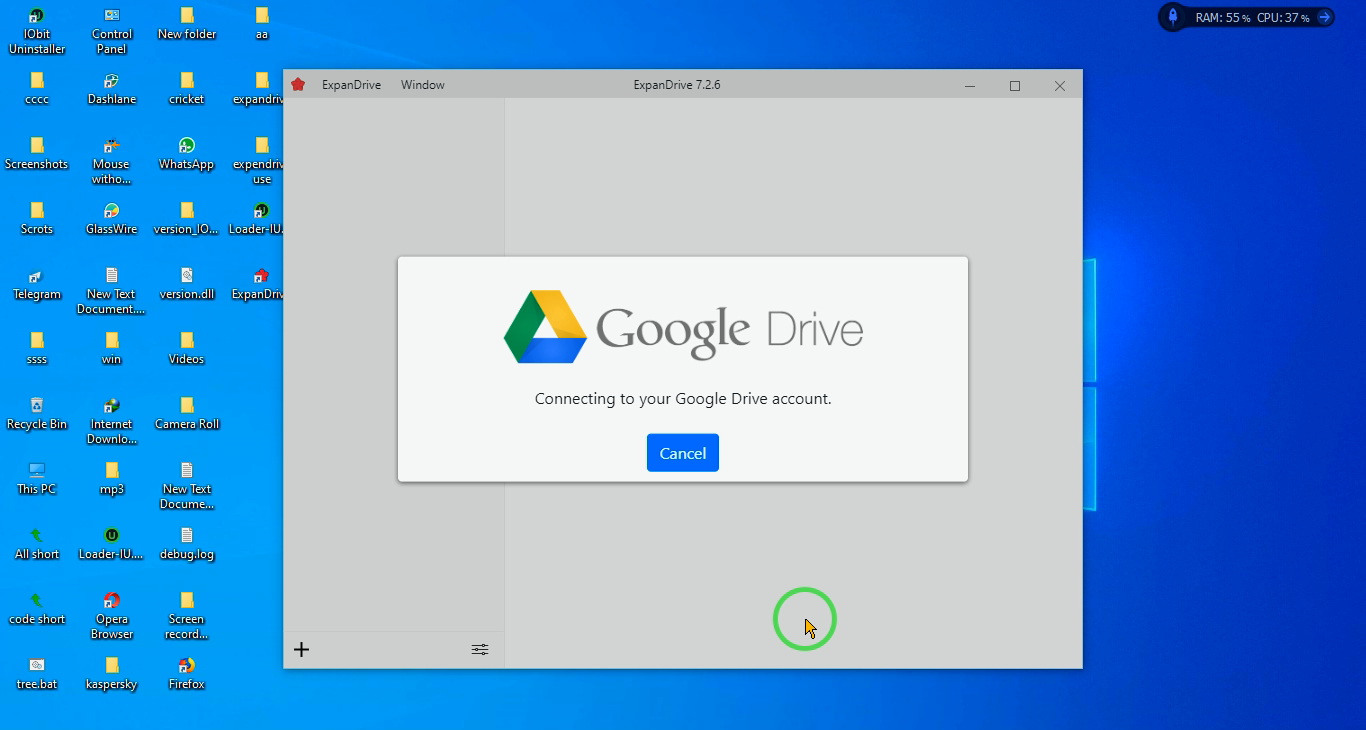Viewport: 1366px width, 730px height.
Task: Select the WhatsApp desktop shortcut
Action: [187, 154]
